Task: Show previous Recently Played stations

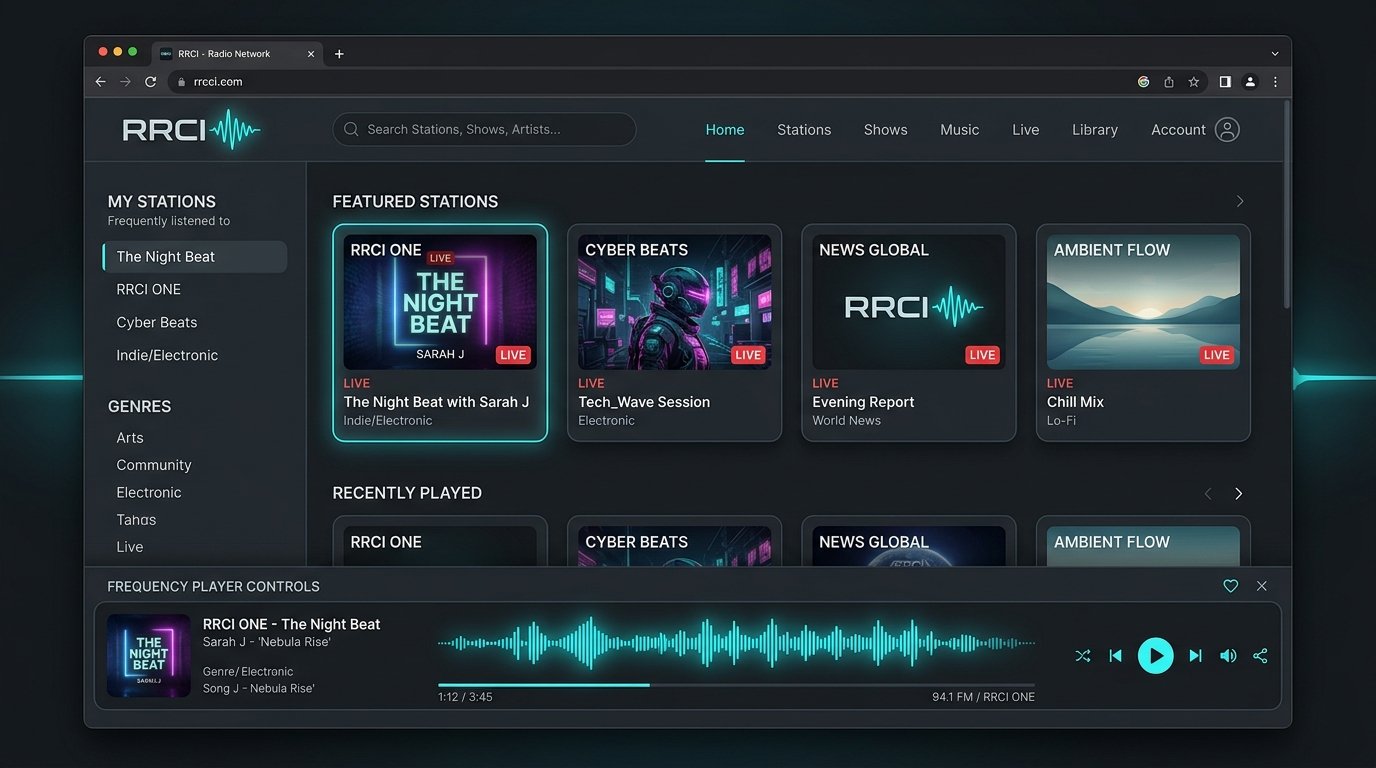Action: [x=1208, y=493]
